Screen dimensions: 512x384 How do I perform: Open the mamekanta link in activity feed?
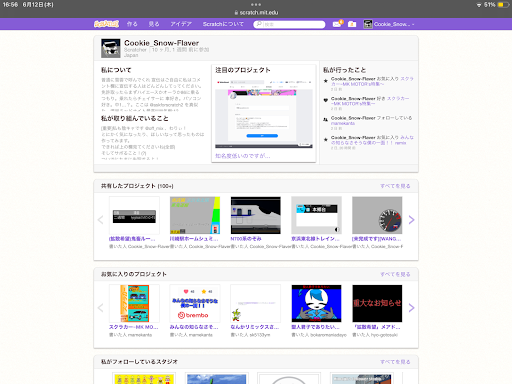343,123
